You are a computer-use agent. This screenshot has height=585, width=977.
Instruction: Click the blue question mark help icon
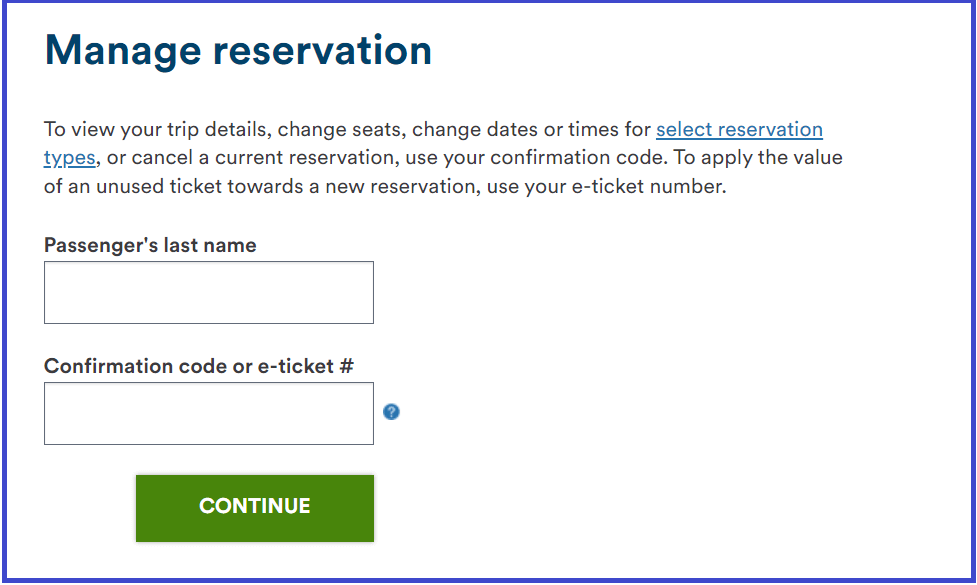tap(391, 412)
